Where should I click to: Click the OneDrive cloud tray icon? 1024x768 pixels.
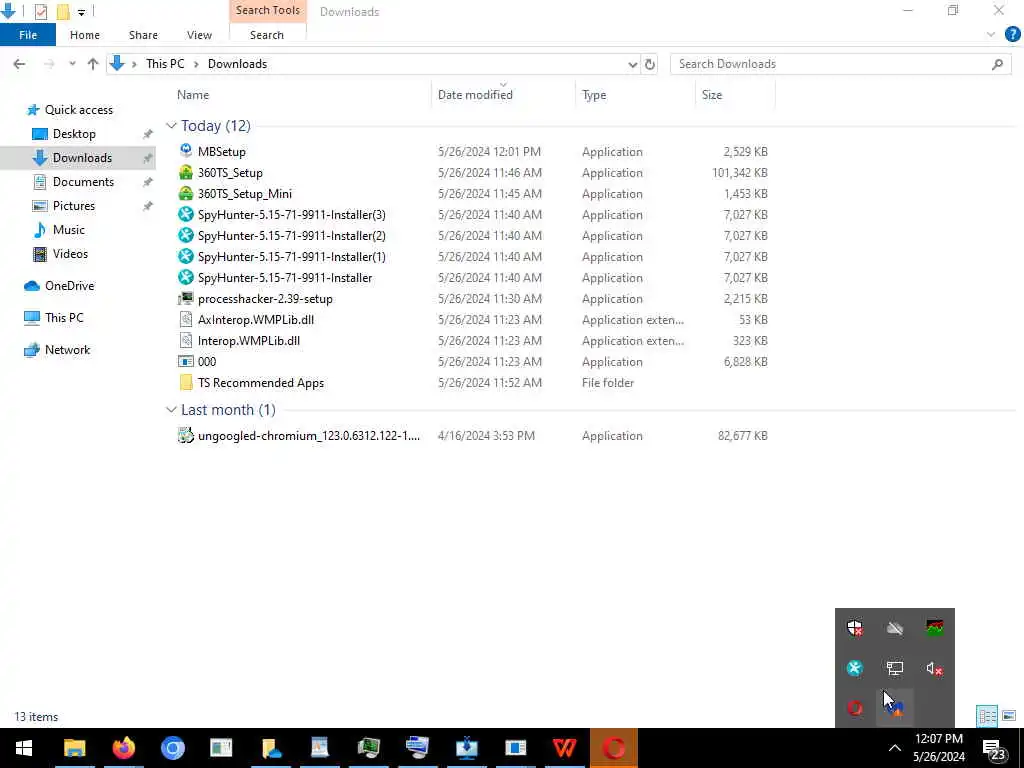(x=895, y=628)
